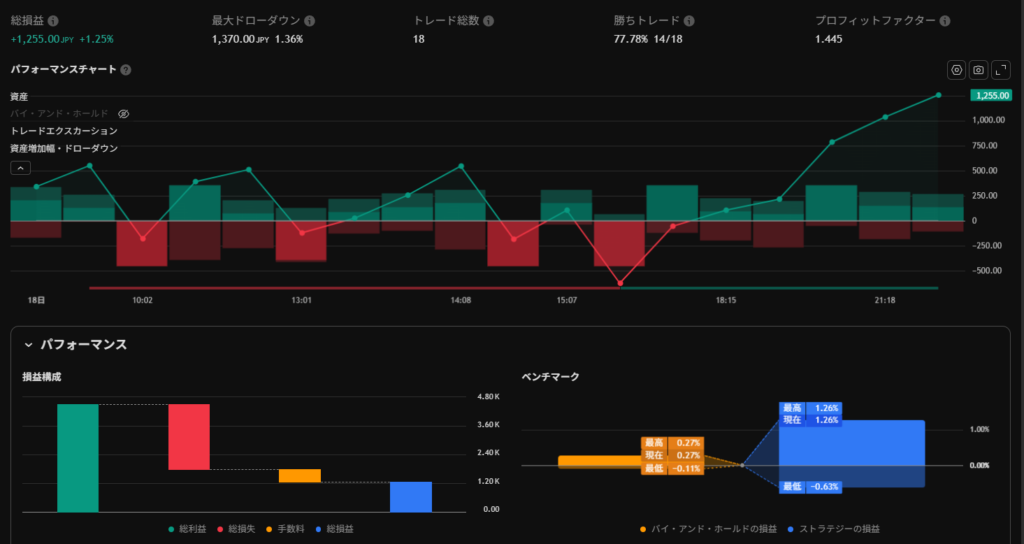Click the lowest red equity point on chart
Image resolution: width=1024 pixels, height=544 pixels.
coord(620,283)
